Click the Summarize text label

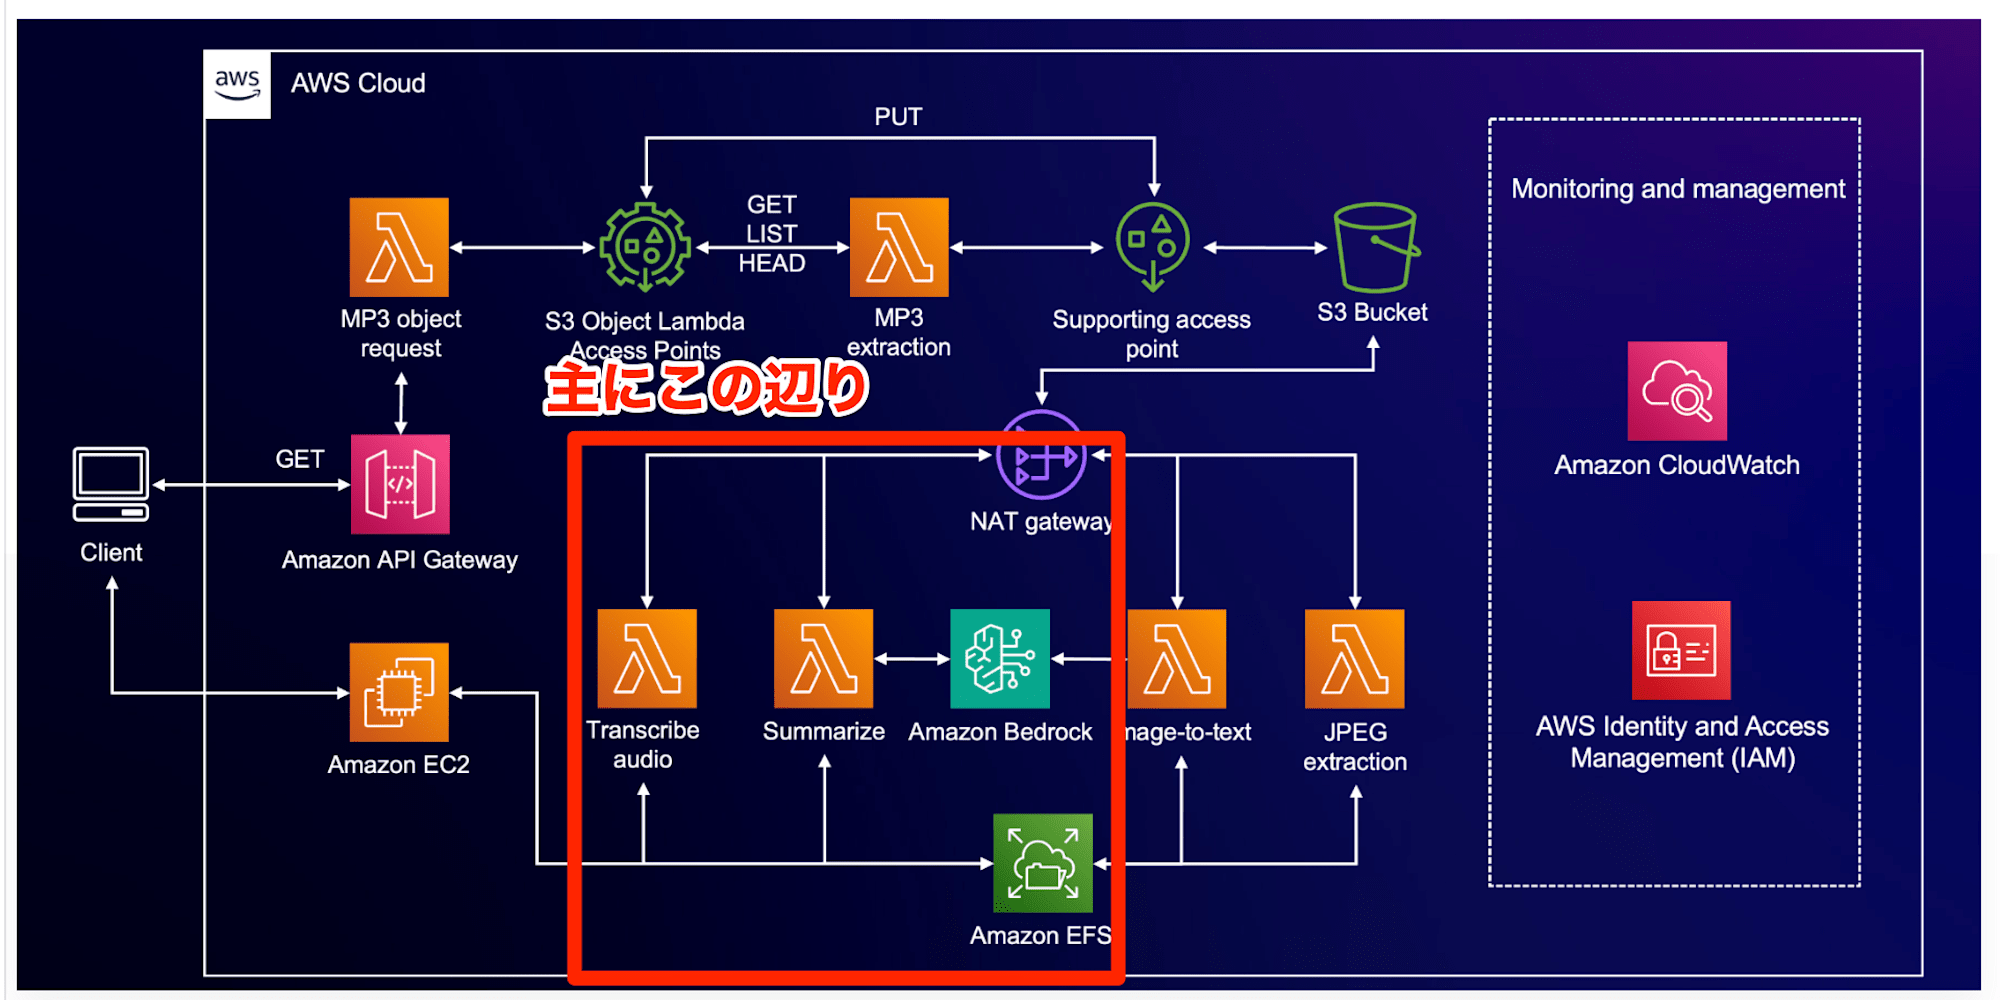(824, 731)
